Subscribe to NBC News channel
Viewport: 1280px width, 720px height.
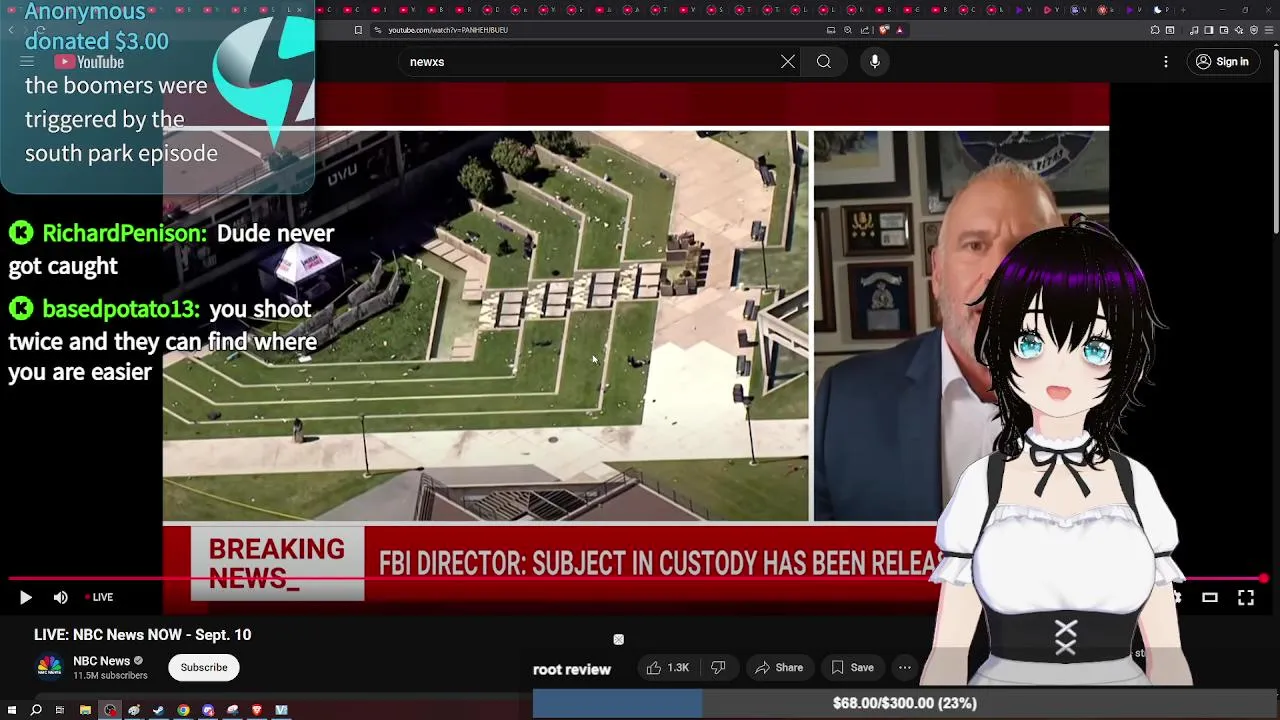(x=204, y=667)
